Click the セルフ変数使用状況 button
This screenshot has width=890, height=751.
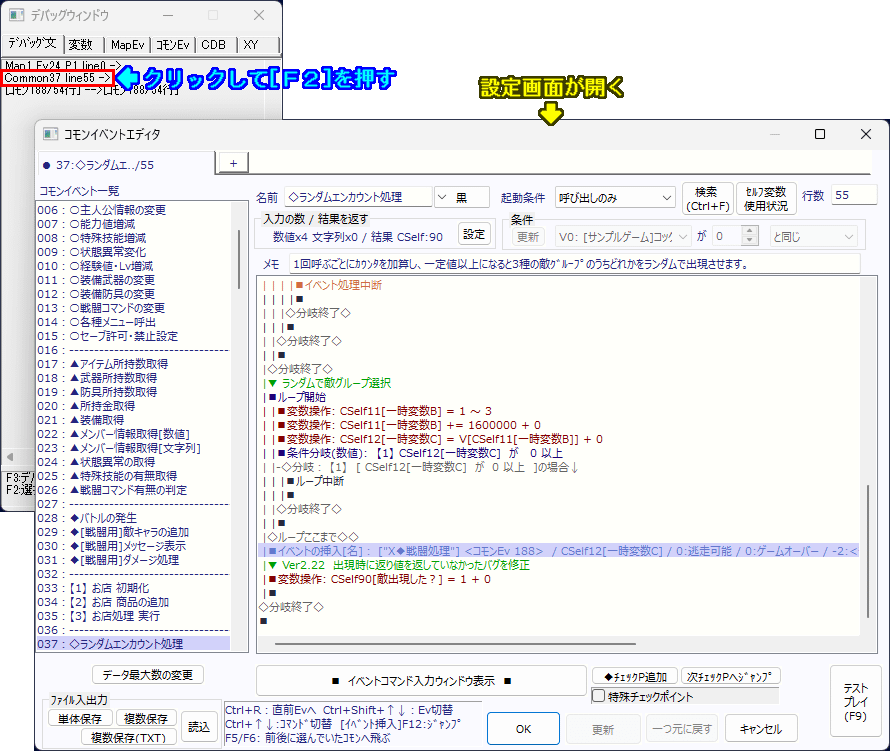click(766, 199)
